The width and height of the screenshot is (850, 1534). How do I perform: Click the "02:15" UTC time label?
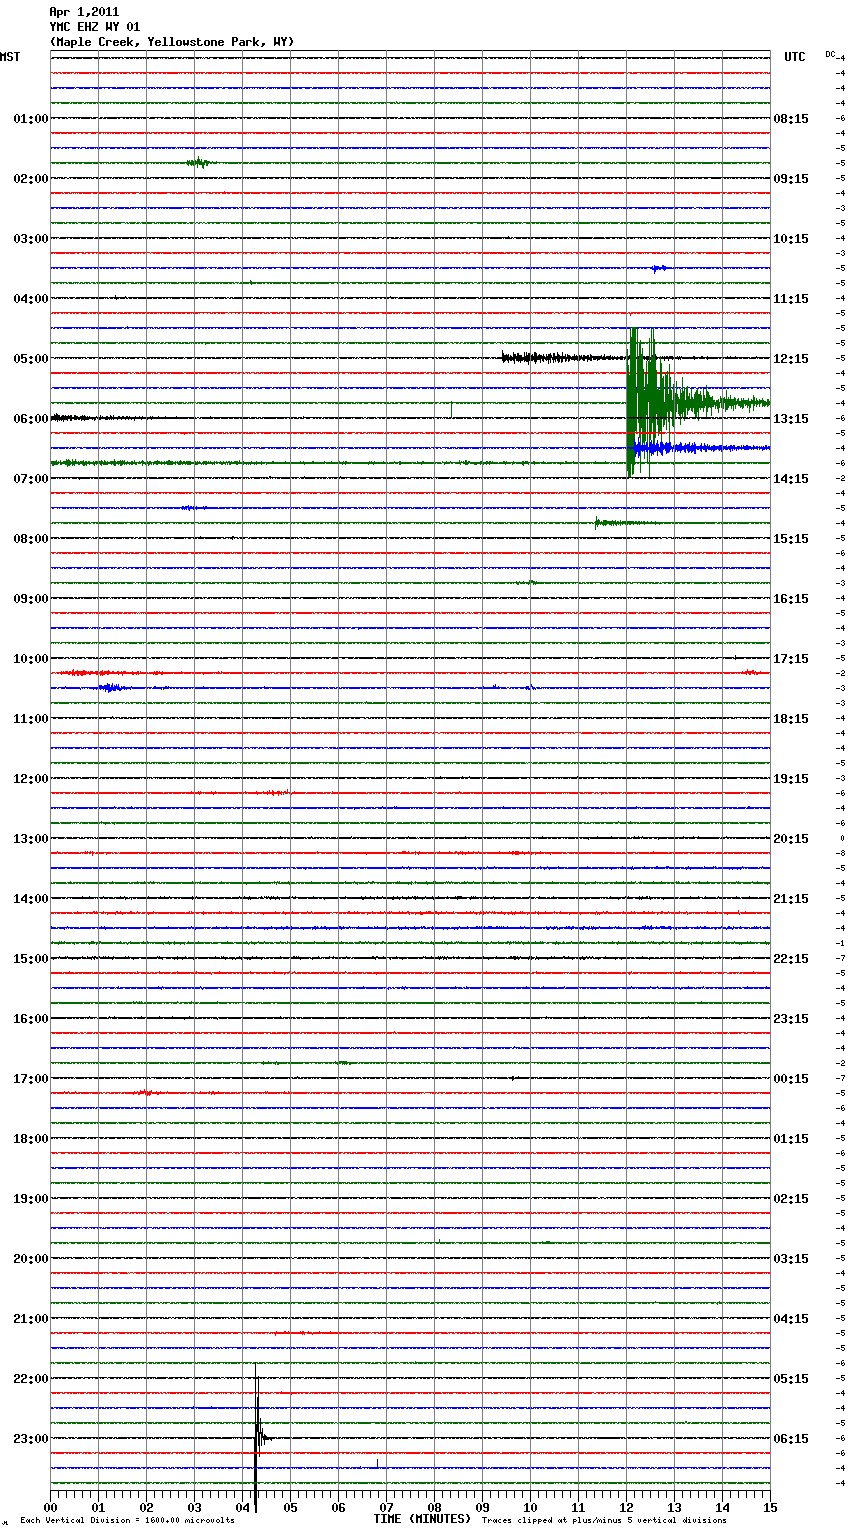click(x=791, y=1199)
